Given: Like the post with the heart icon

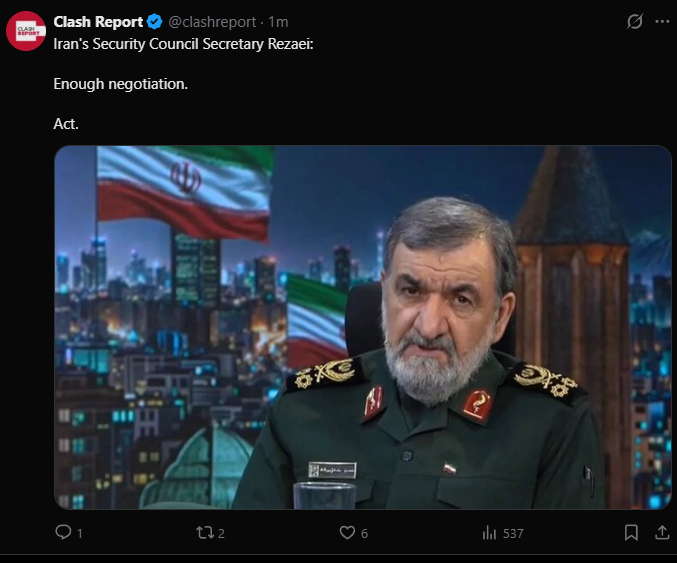Looking at the screenshot, I should [x=347, y=532].
